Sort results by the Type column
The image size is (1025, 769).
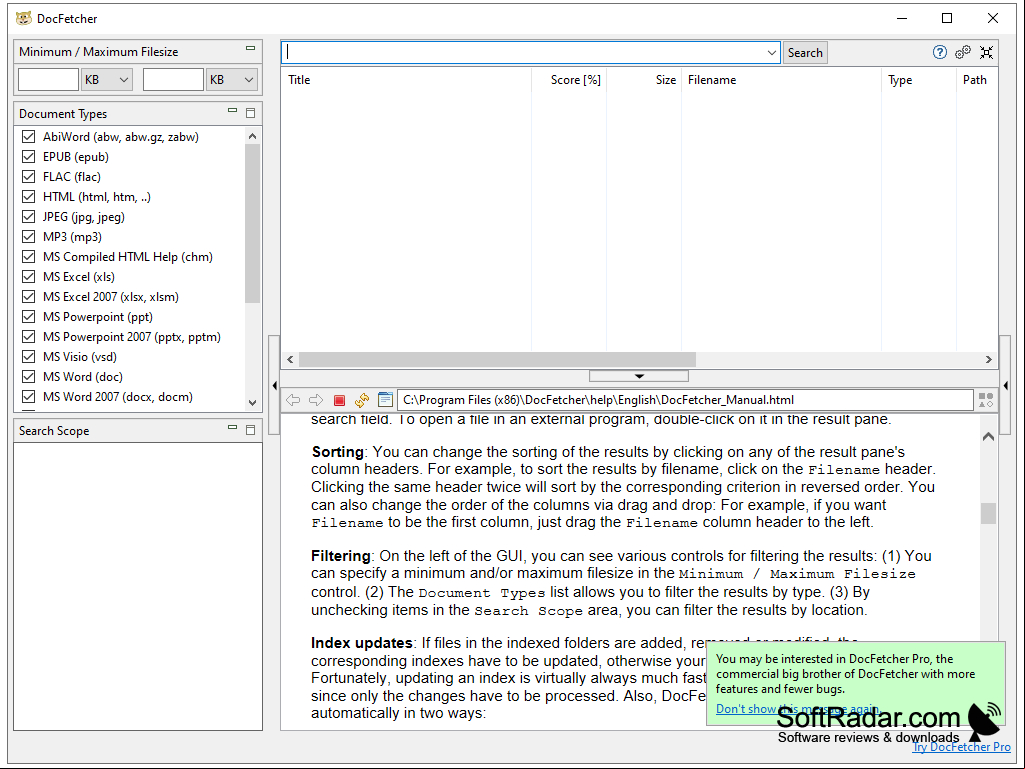click(x=918, y=80)
